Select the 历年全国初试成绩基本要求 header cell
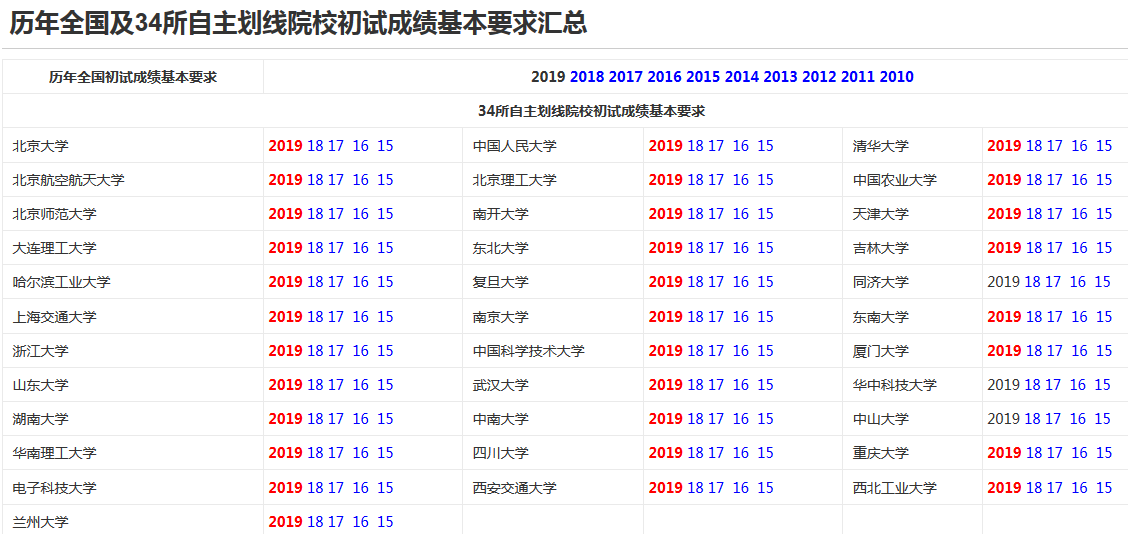Viewport: 1128px width, 534px height. 133,77
